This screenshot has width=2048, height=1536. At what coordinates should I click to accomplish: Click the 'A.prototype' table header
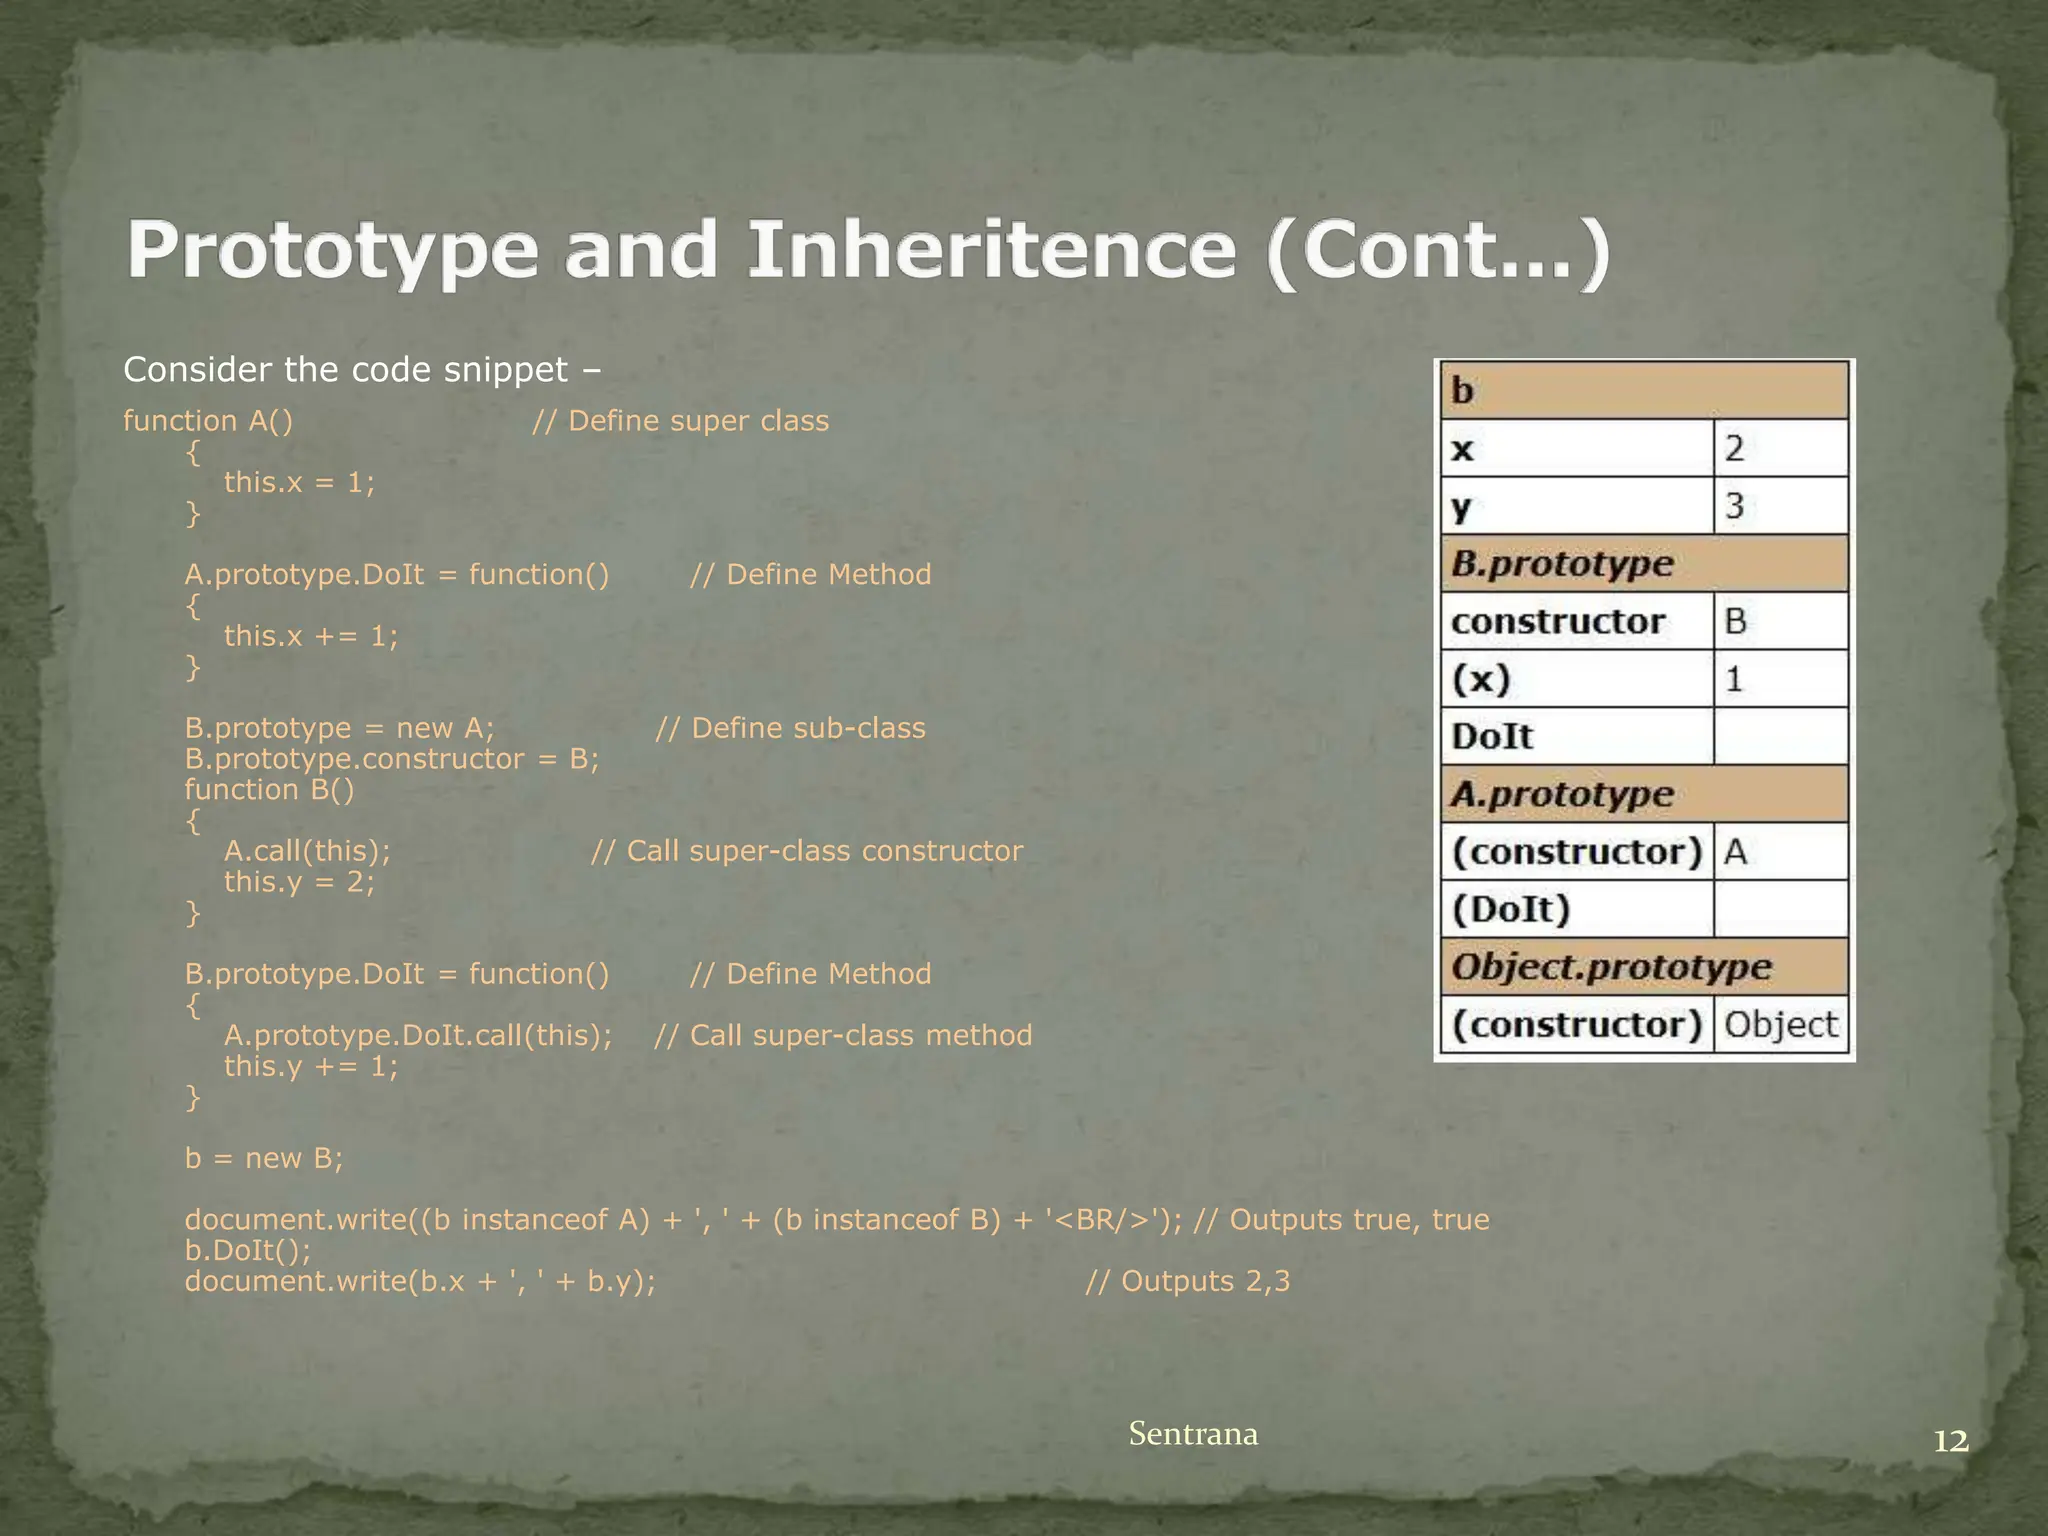coord(1644,794)
